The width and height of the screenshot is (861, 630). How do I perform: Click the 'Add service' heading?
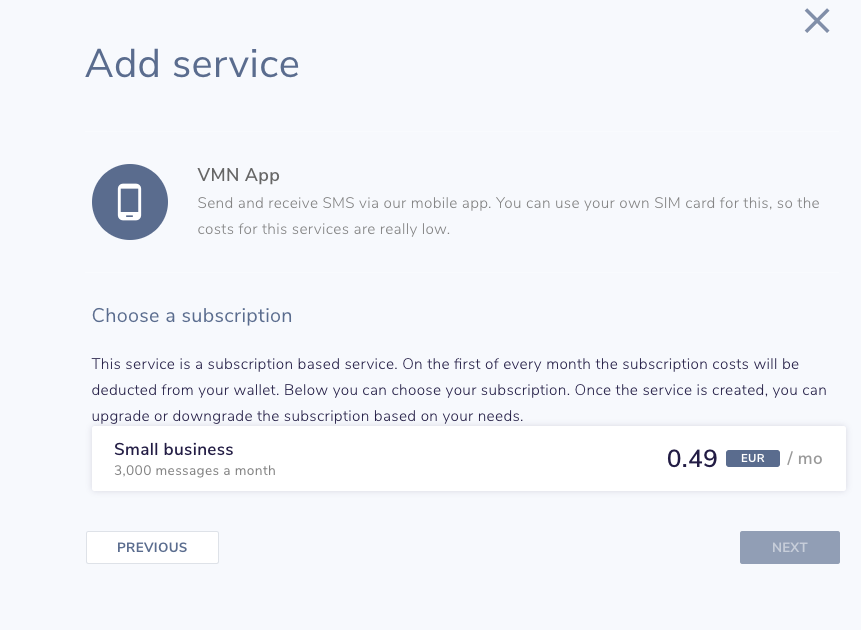pos(192,64)
